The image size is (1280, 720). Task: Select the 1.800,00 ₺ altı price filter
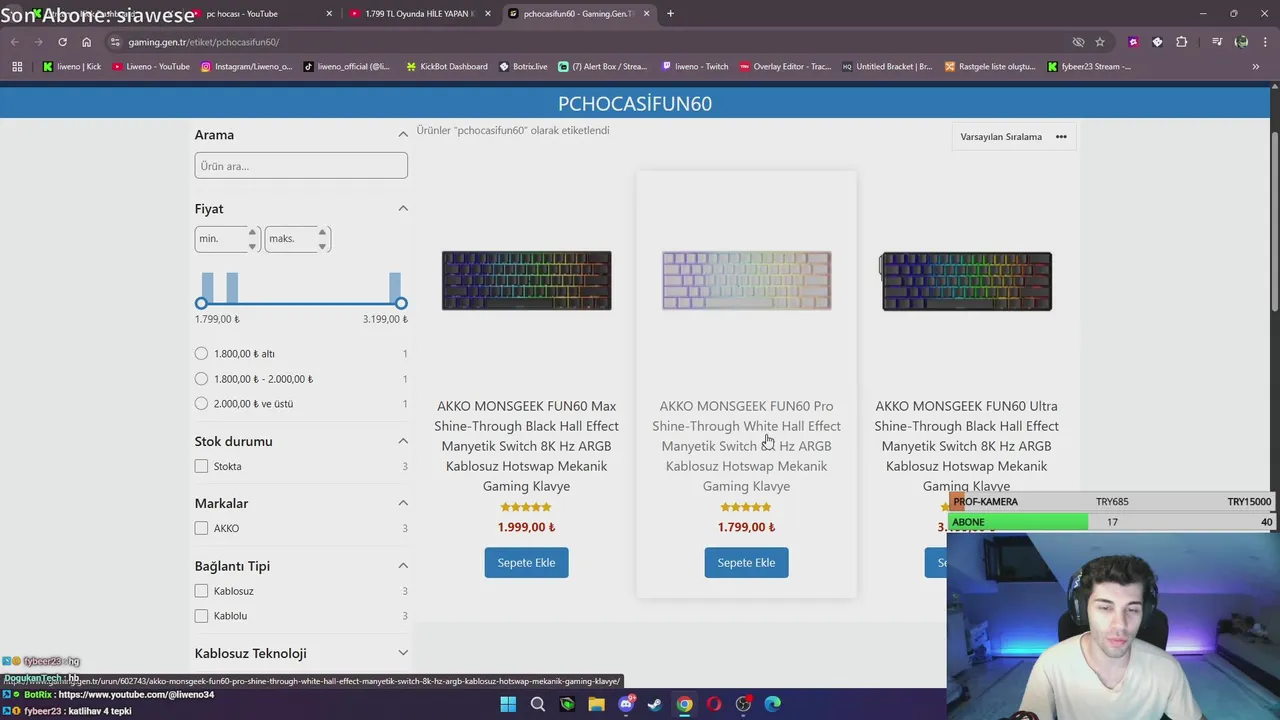pos(201,354)
